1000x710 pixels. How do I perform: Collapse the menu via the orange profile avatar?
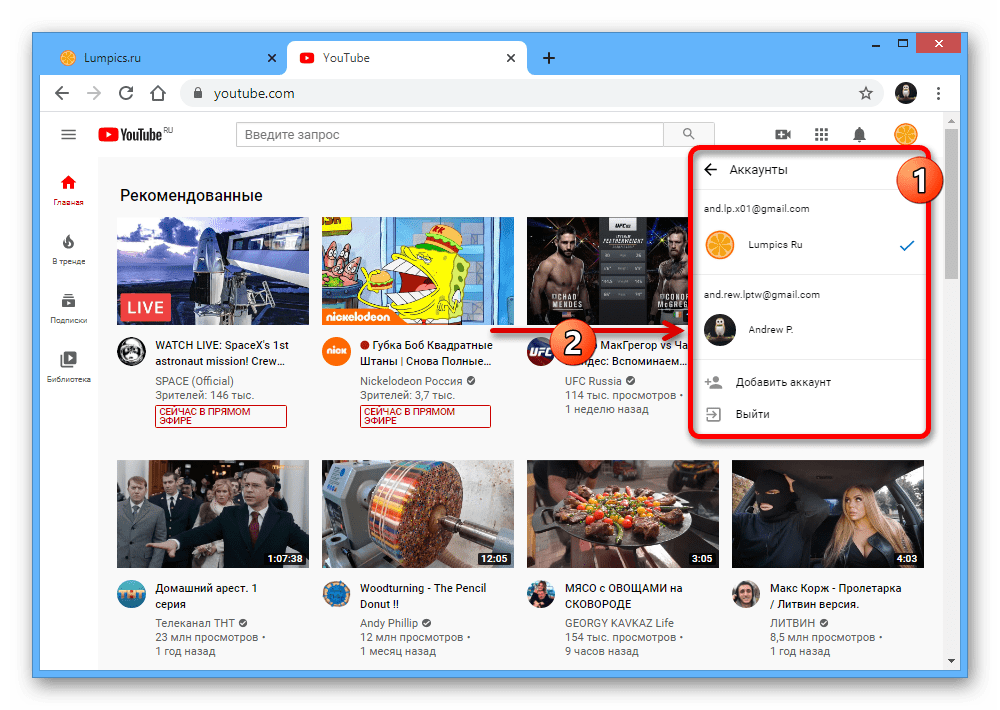[x=905, y=135]
